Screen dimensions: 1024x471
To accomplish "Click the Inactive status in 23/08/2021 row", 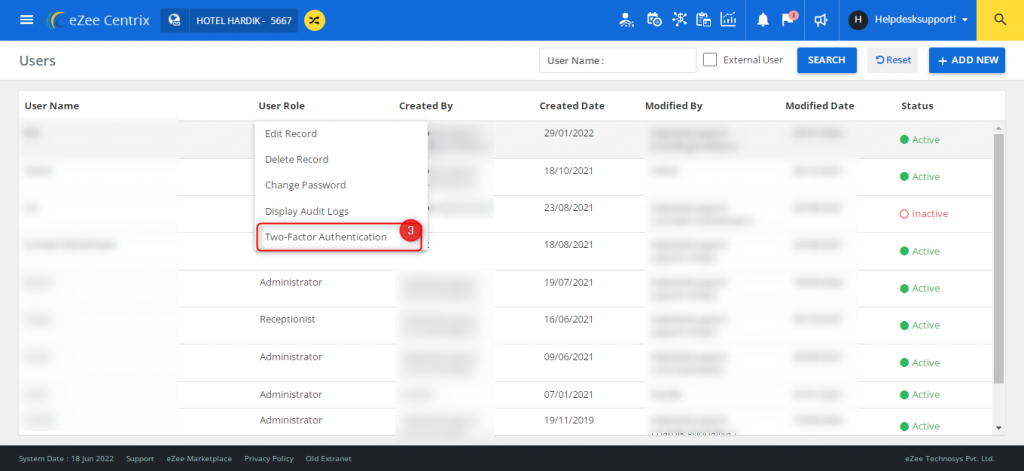I will click(x=923, y=214).
